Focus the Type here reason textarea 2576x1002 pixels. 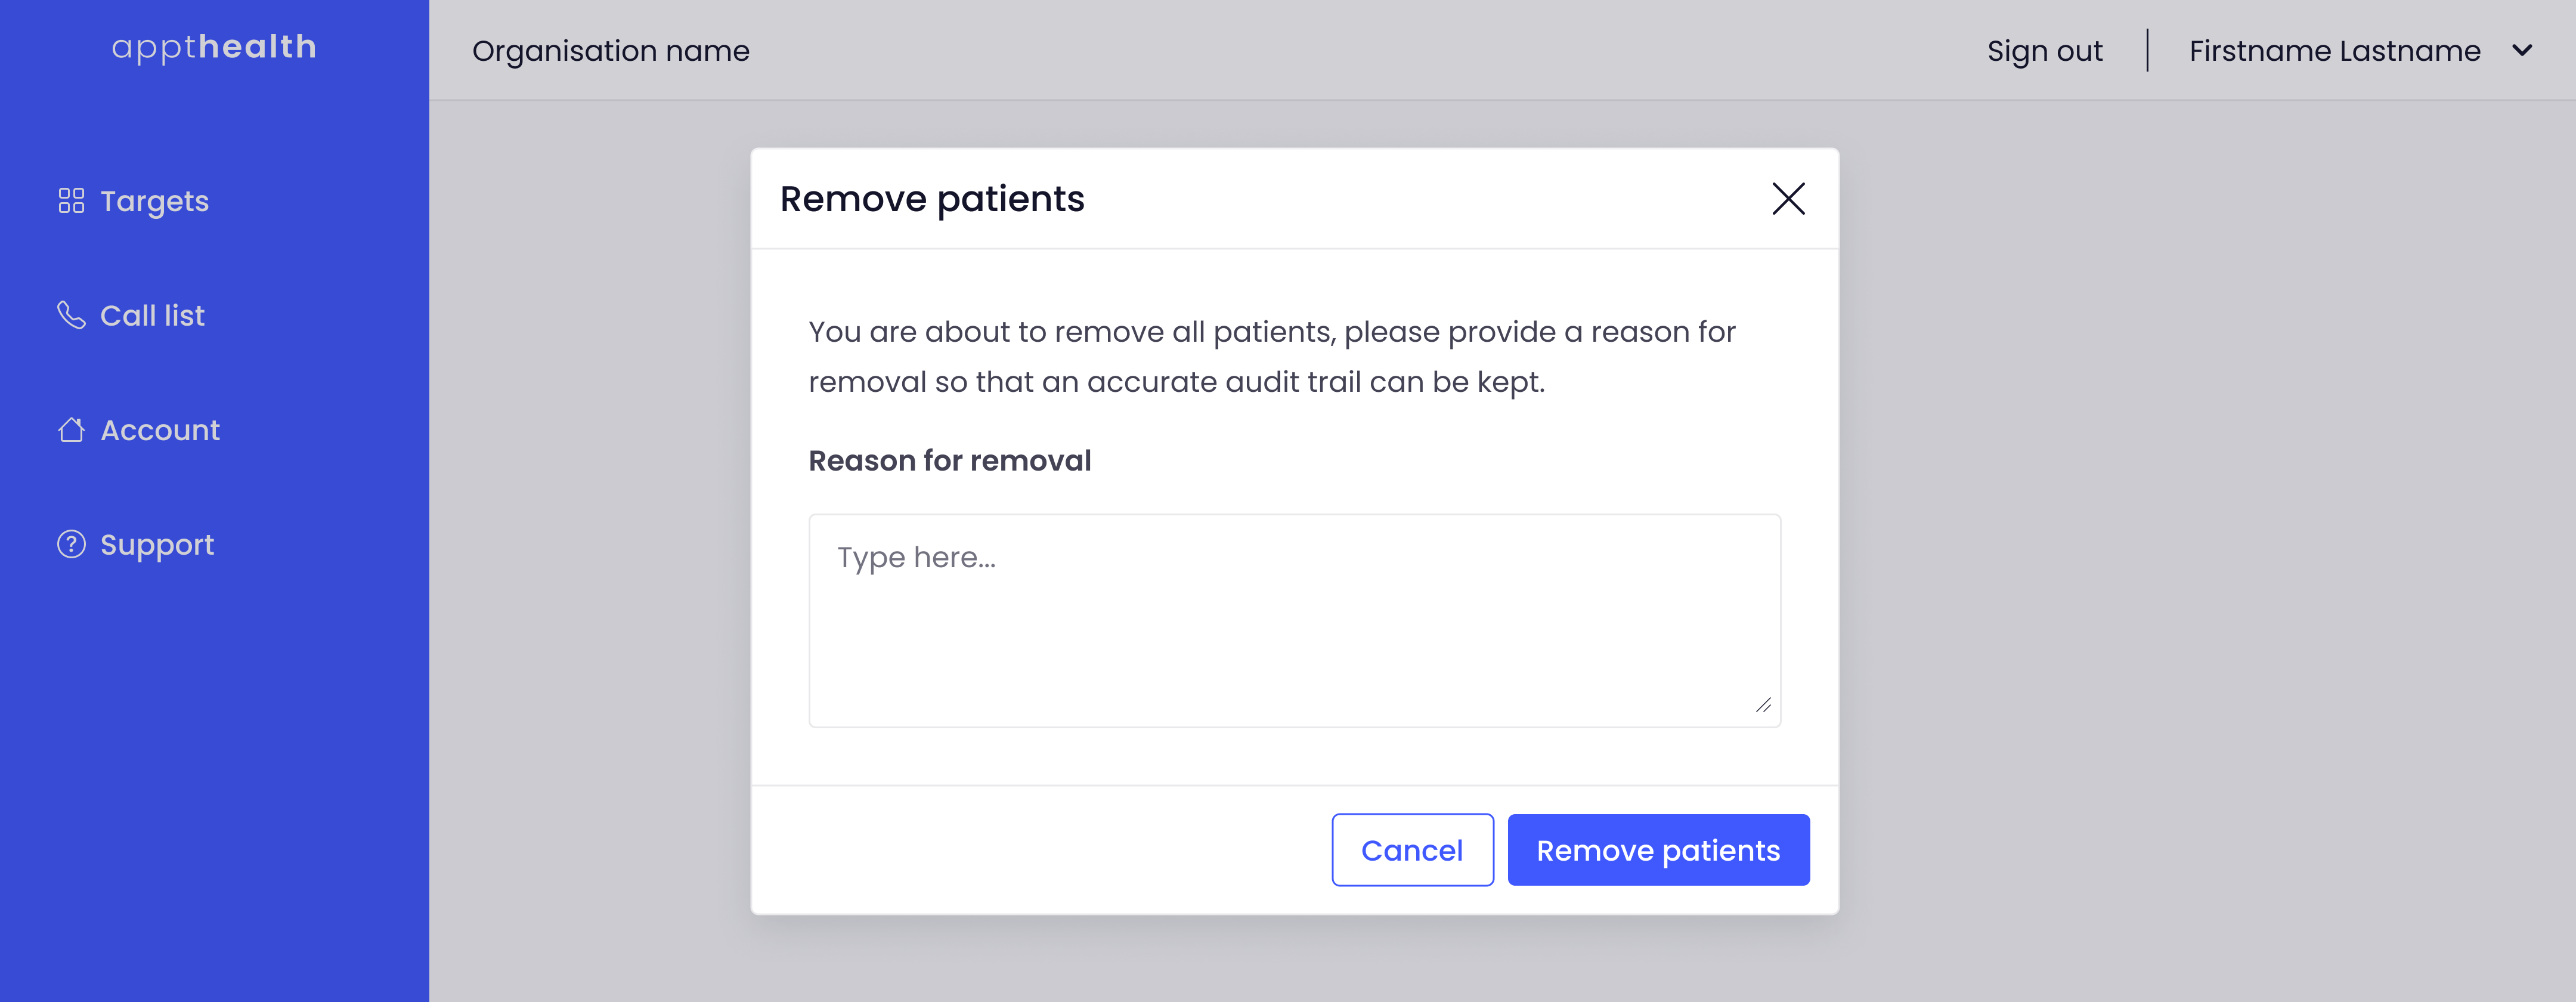(1294, 621)
